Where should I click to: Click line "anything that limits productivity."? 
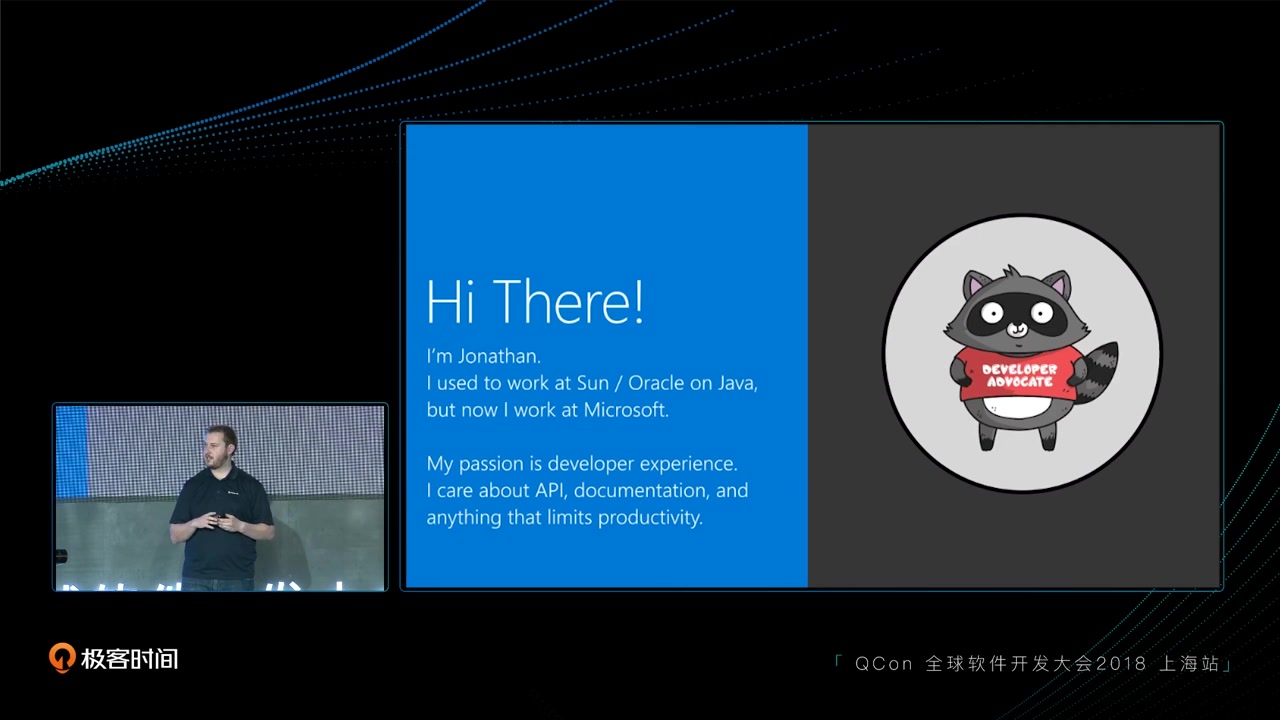point(565,518)
